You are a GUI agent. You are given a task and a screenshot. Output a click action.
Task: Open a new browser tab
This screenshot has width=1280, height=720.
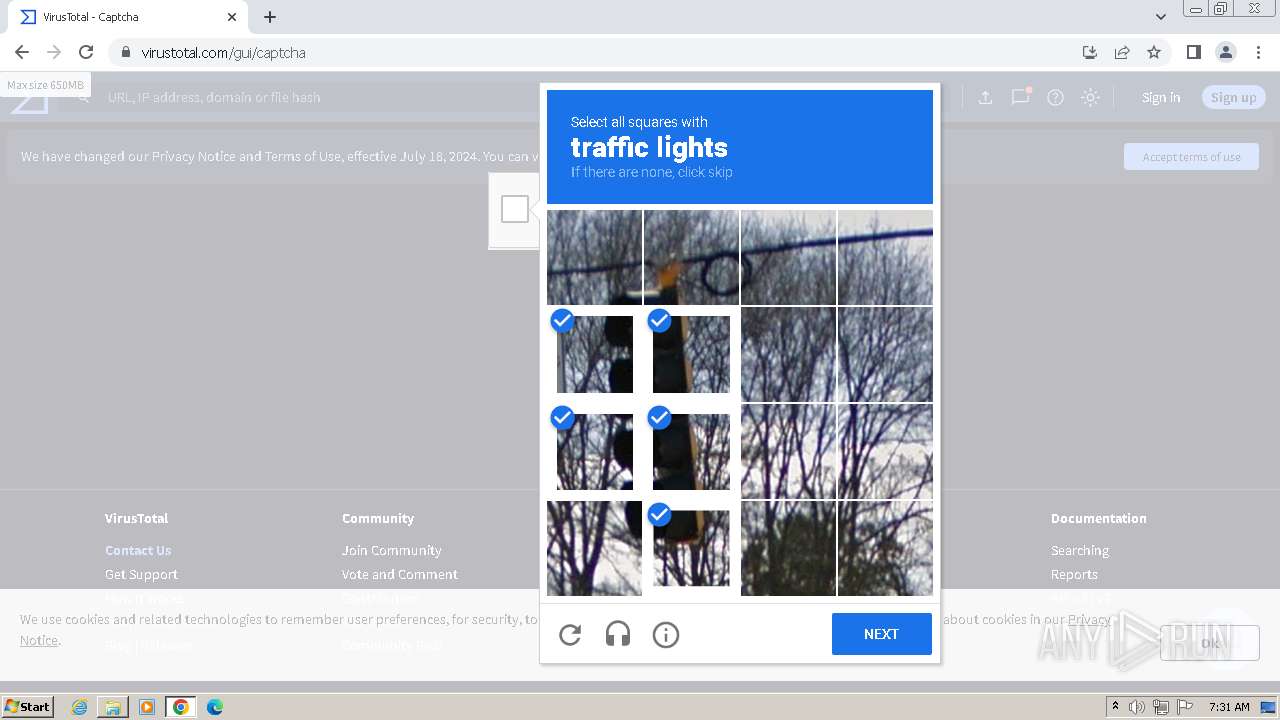[270, 17]
